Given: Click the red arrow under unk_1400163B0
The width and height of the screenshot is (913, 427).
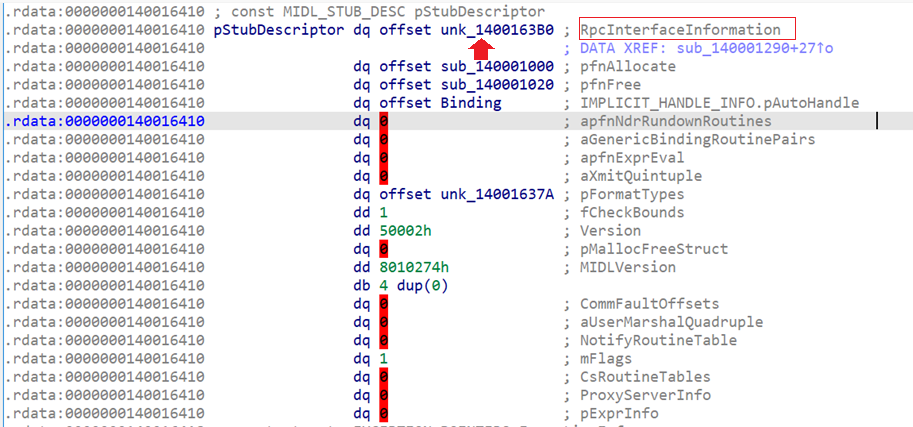Looking at the screenshot, I should click(483, 48).
